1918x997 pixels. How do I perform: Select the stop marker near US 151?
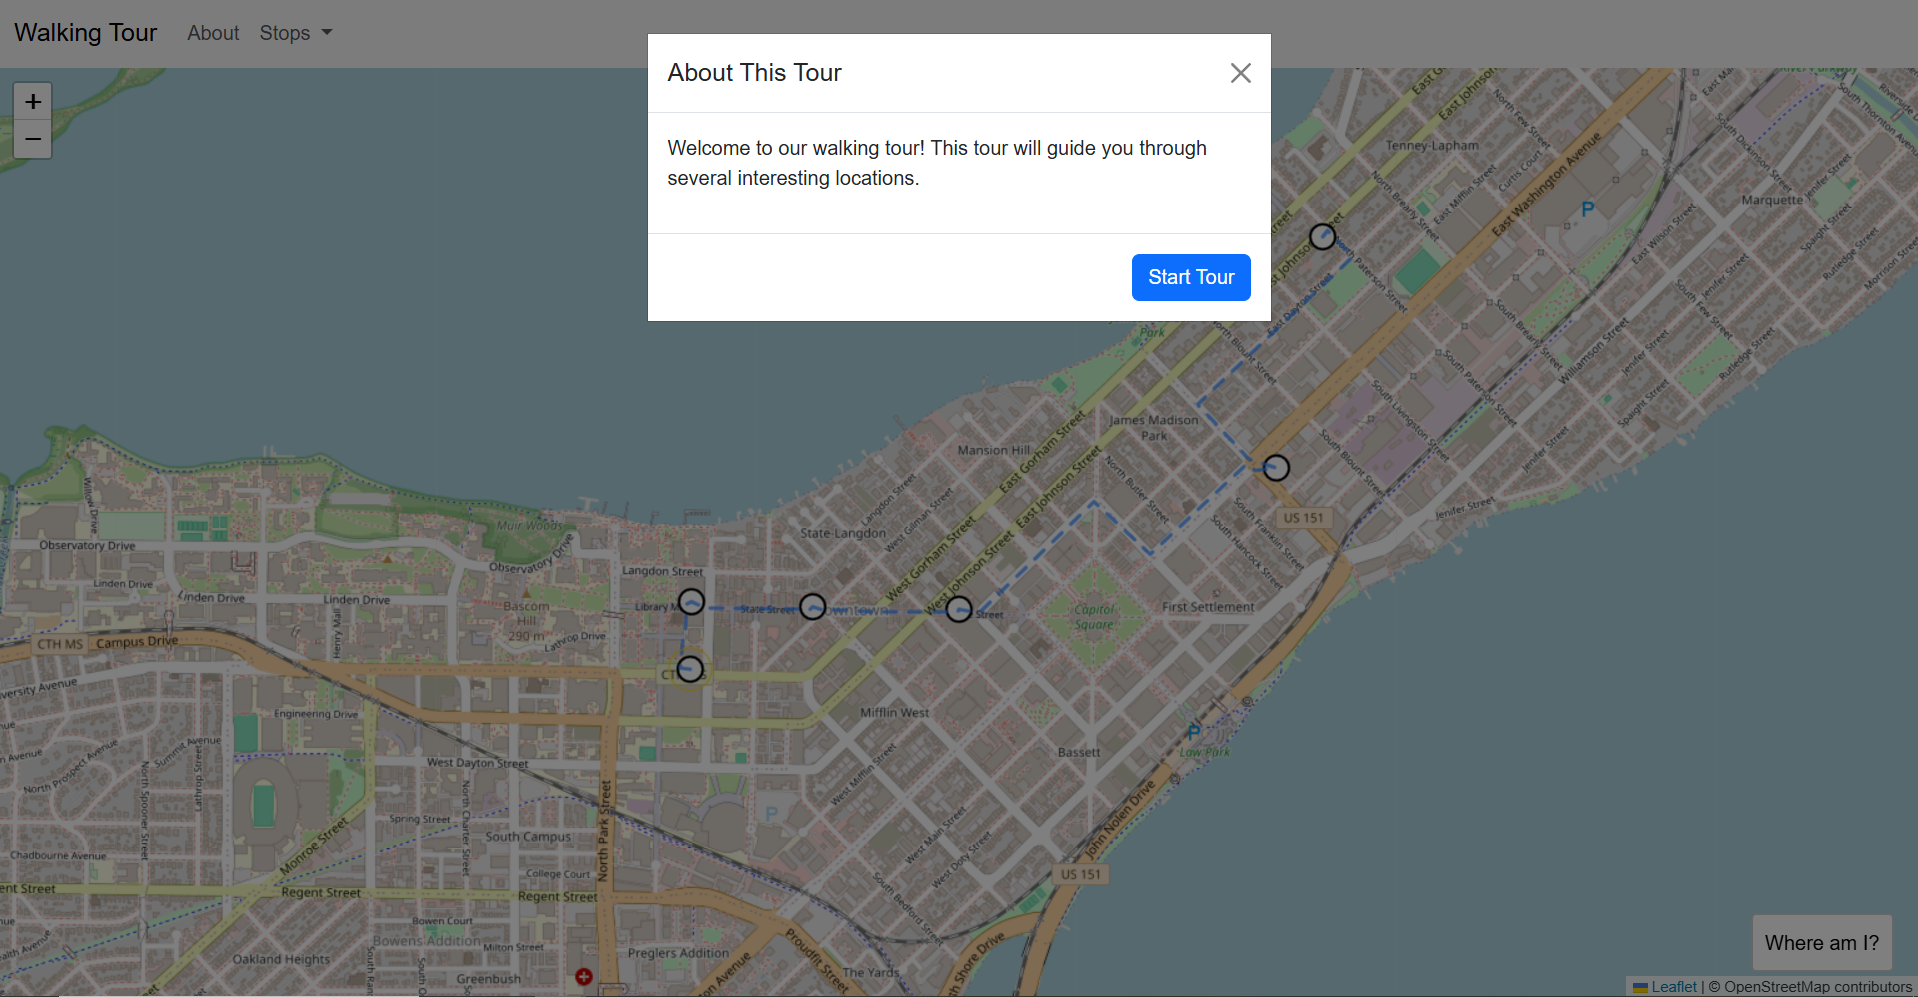[x=1276, y=468]
